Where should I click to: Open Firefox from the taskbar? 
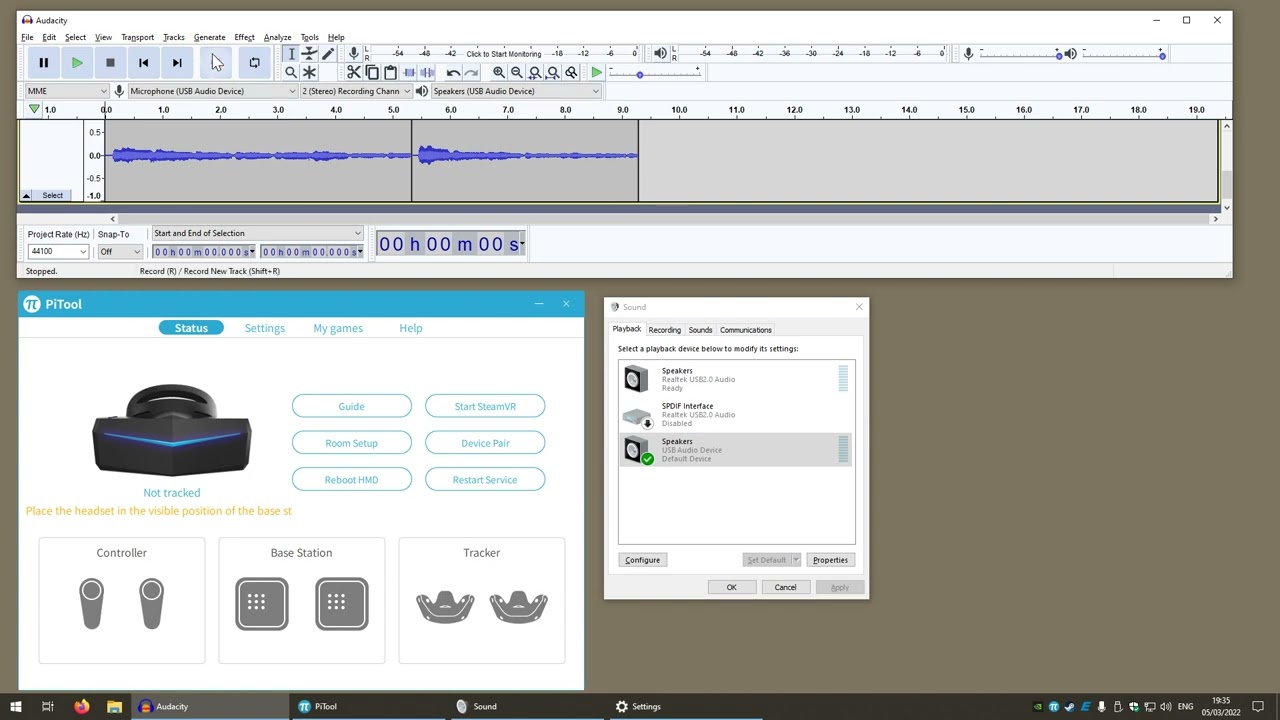(81, 706)
